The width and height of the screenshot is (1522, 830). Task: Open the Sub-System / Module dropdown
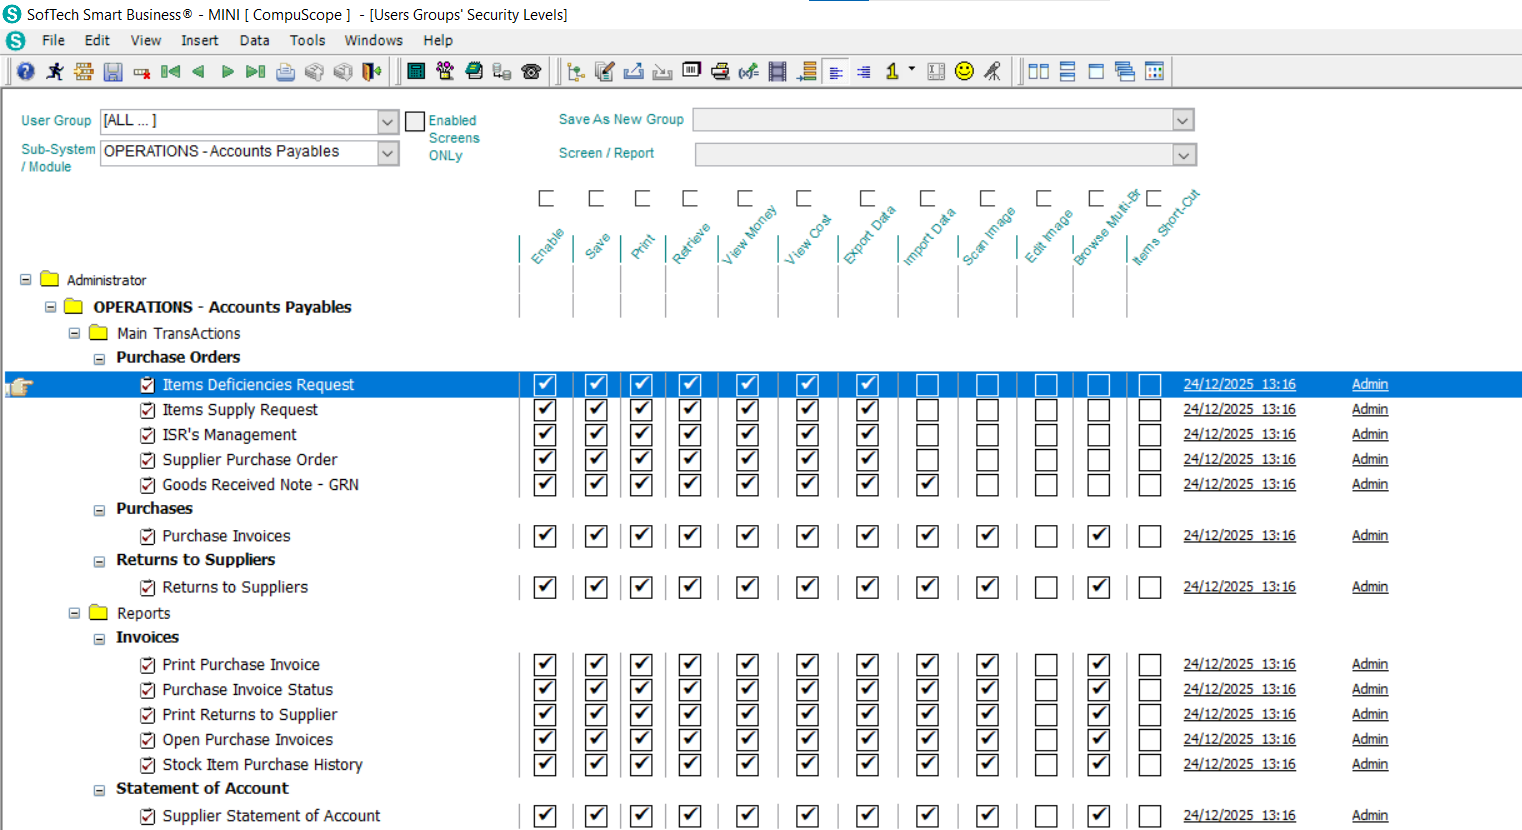pyautogui.click(x=388, y=153)
